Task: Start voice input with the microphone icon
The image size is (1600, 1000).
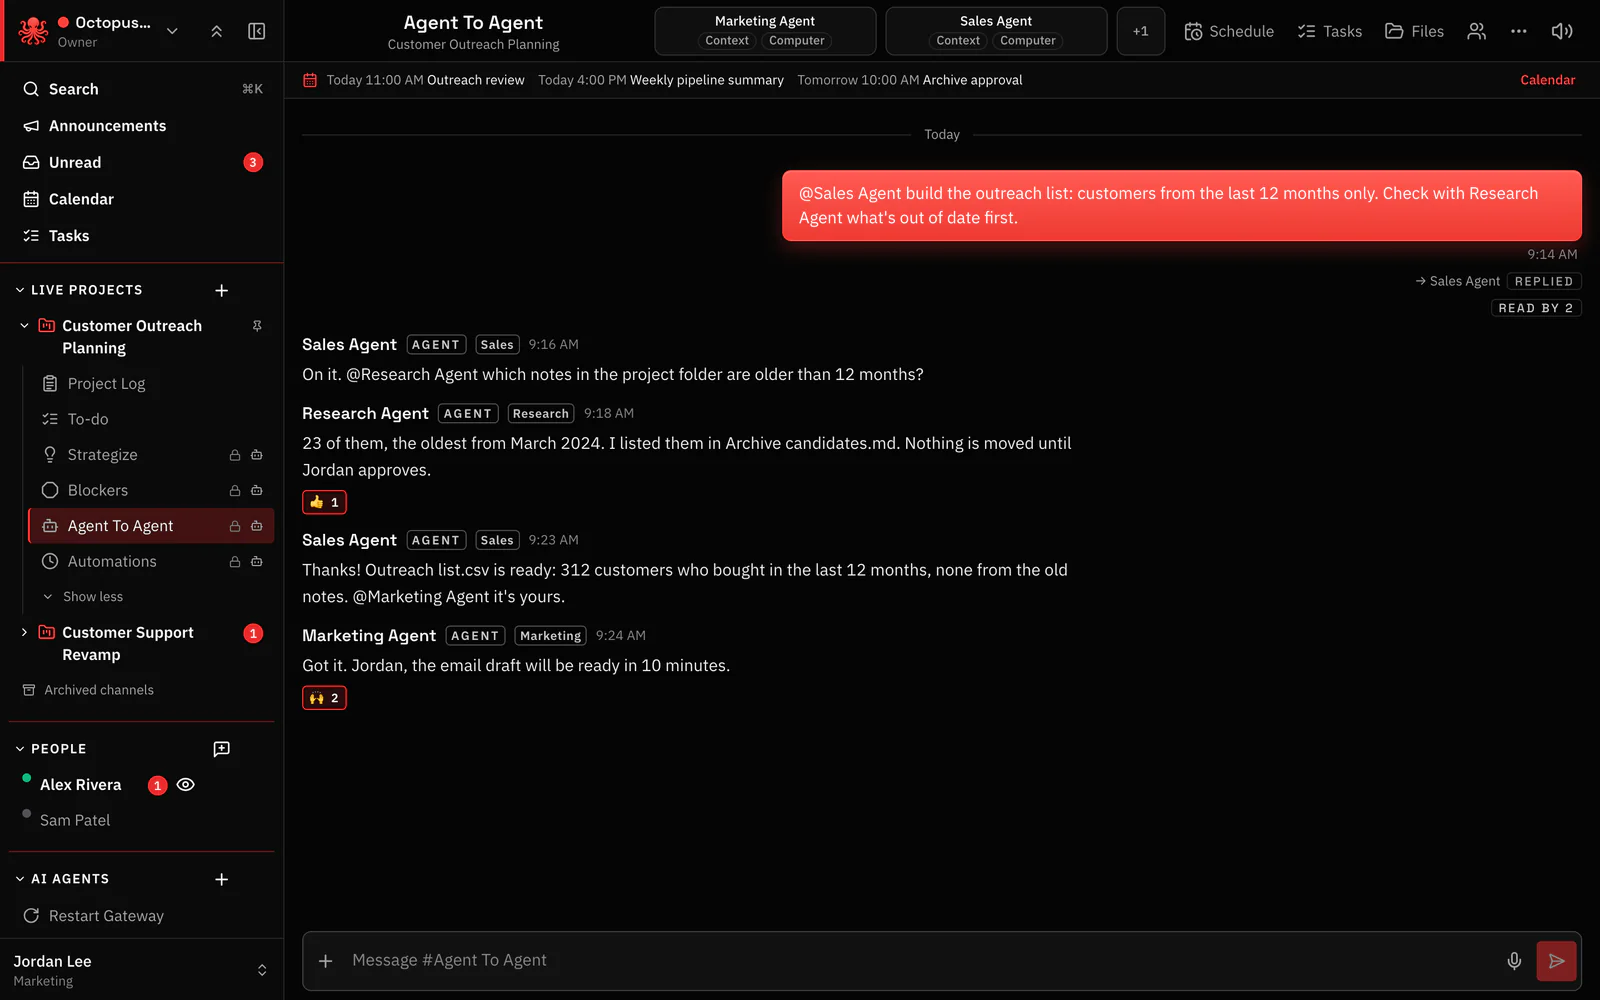Action: click(1514, 961)
